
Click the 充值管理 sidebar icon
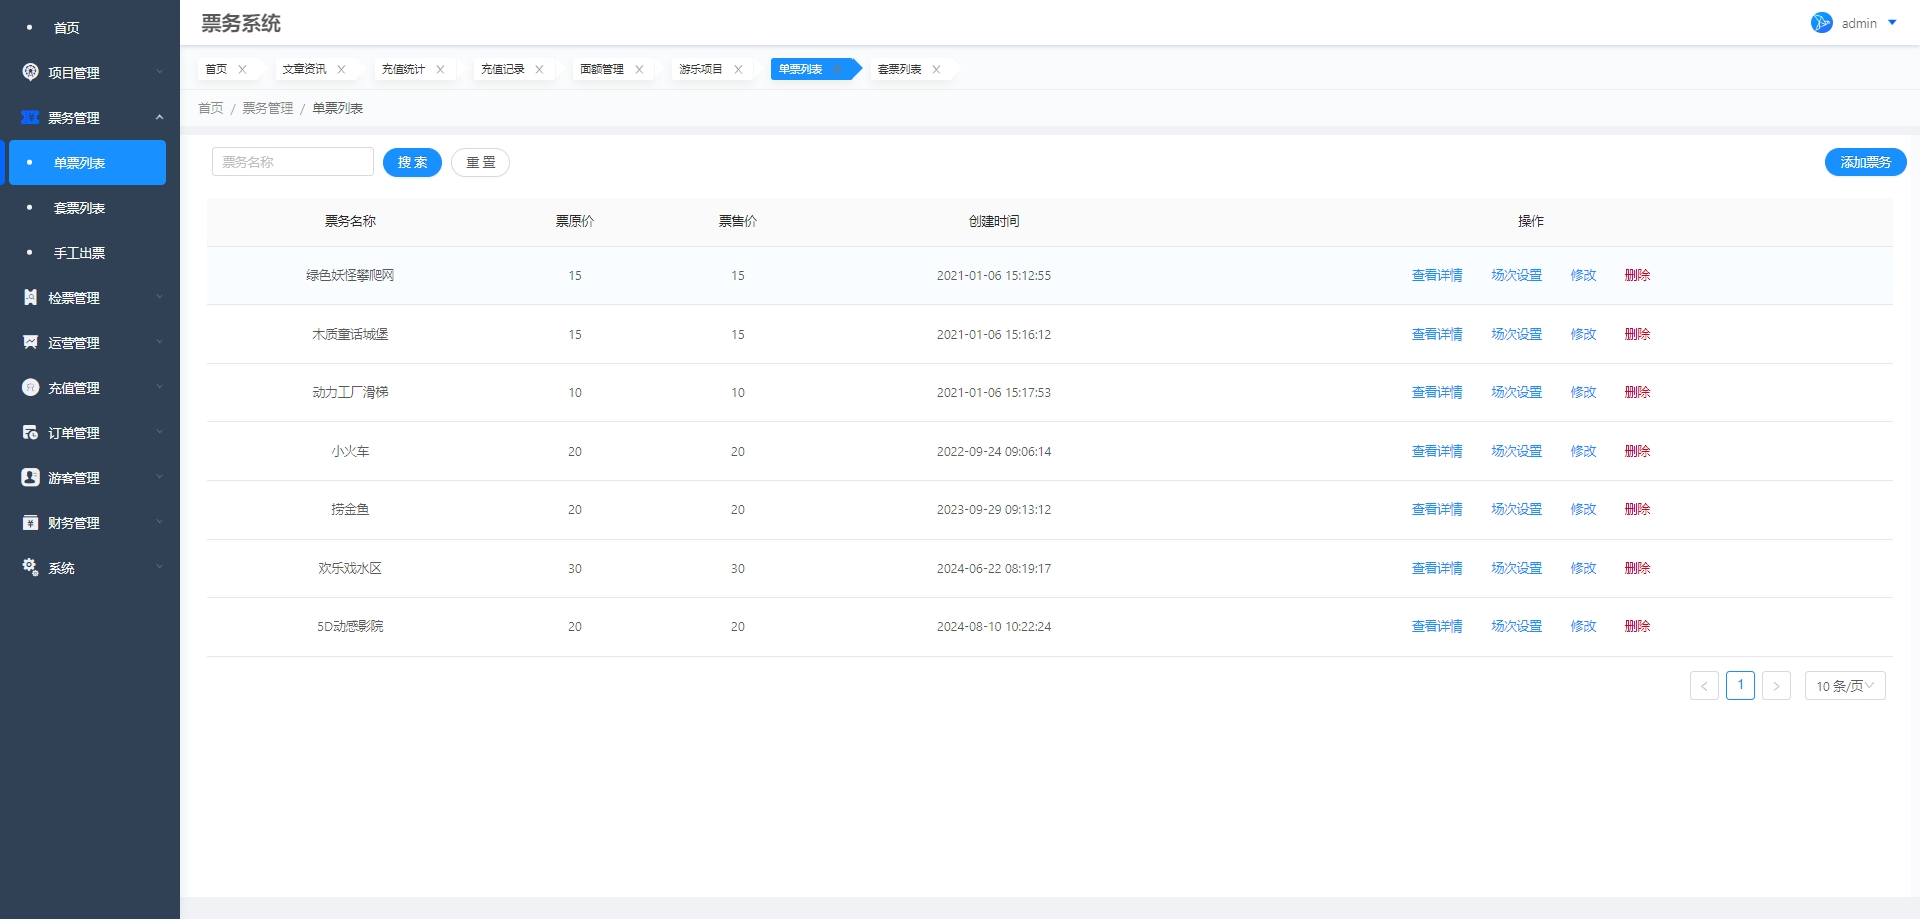coord(30,387)
